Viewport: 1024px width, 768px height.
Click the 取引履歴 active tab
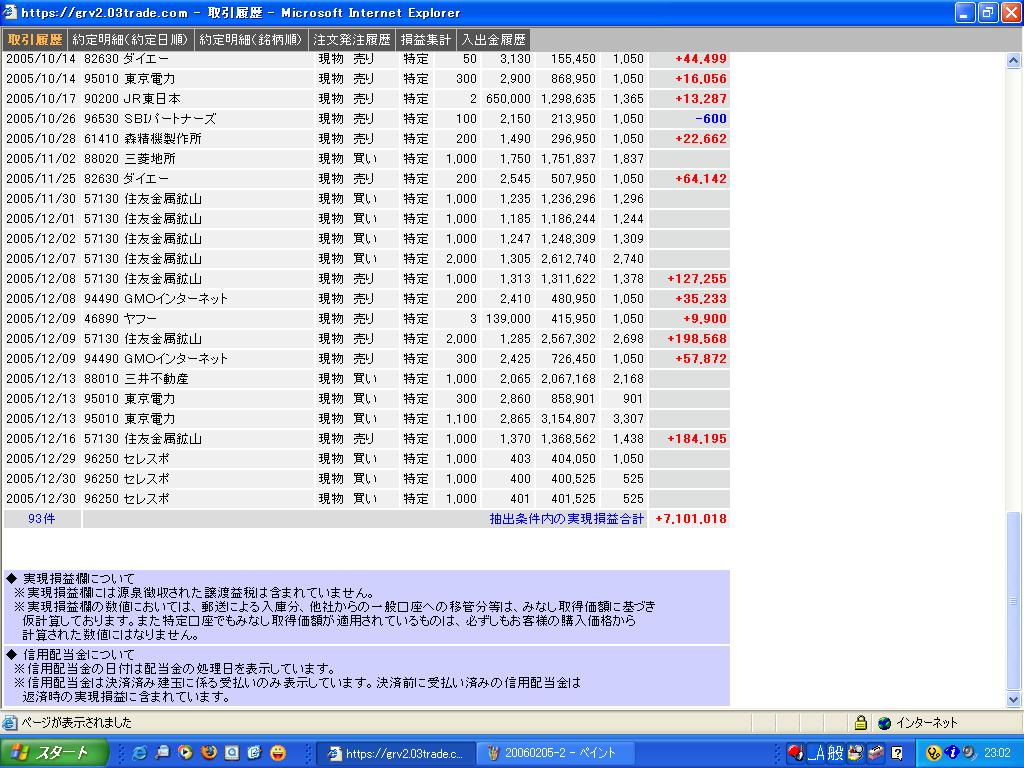(x=35, y=40)
